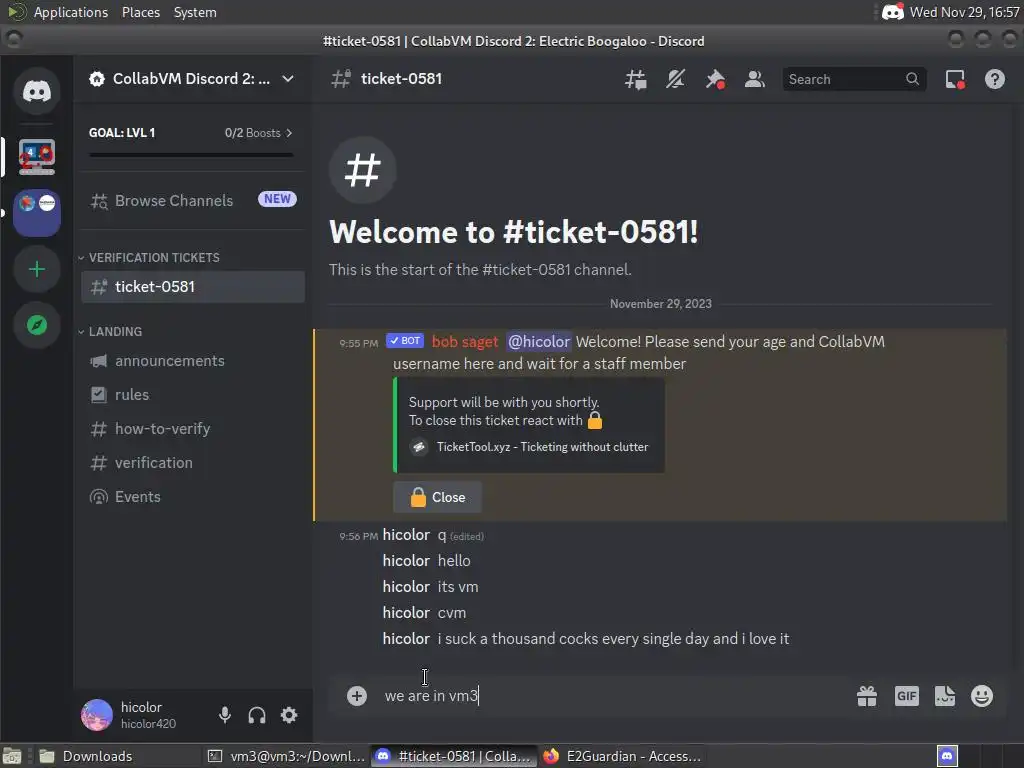Open the 0/2 Boosts goal link
The image size is (1024, 768).
point(259,133)
